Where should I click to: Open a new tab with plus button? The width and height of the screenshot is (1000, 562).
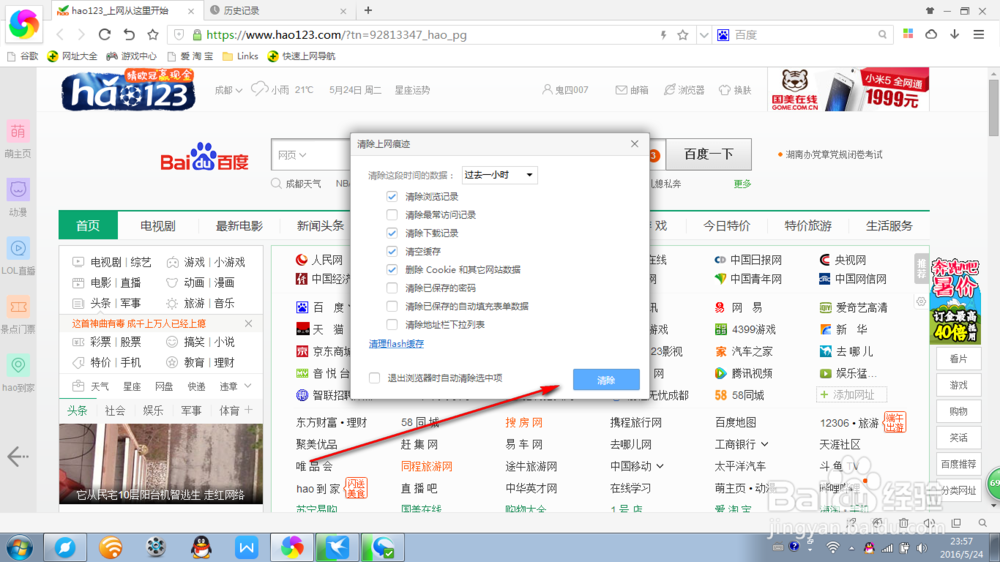368,10
